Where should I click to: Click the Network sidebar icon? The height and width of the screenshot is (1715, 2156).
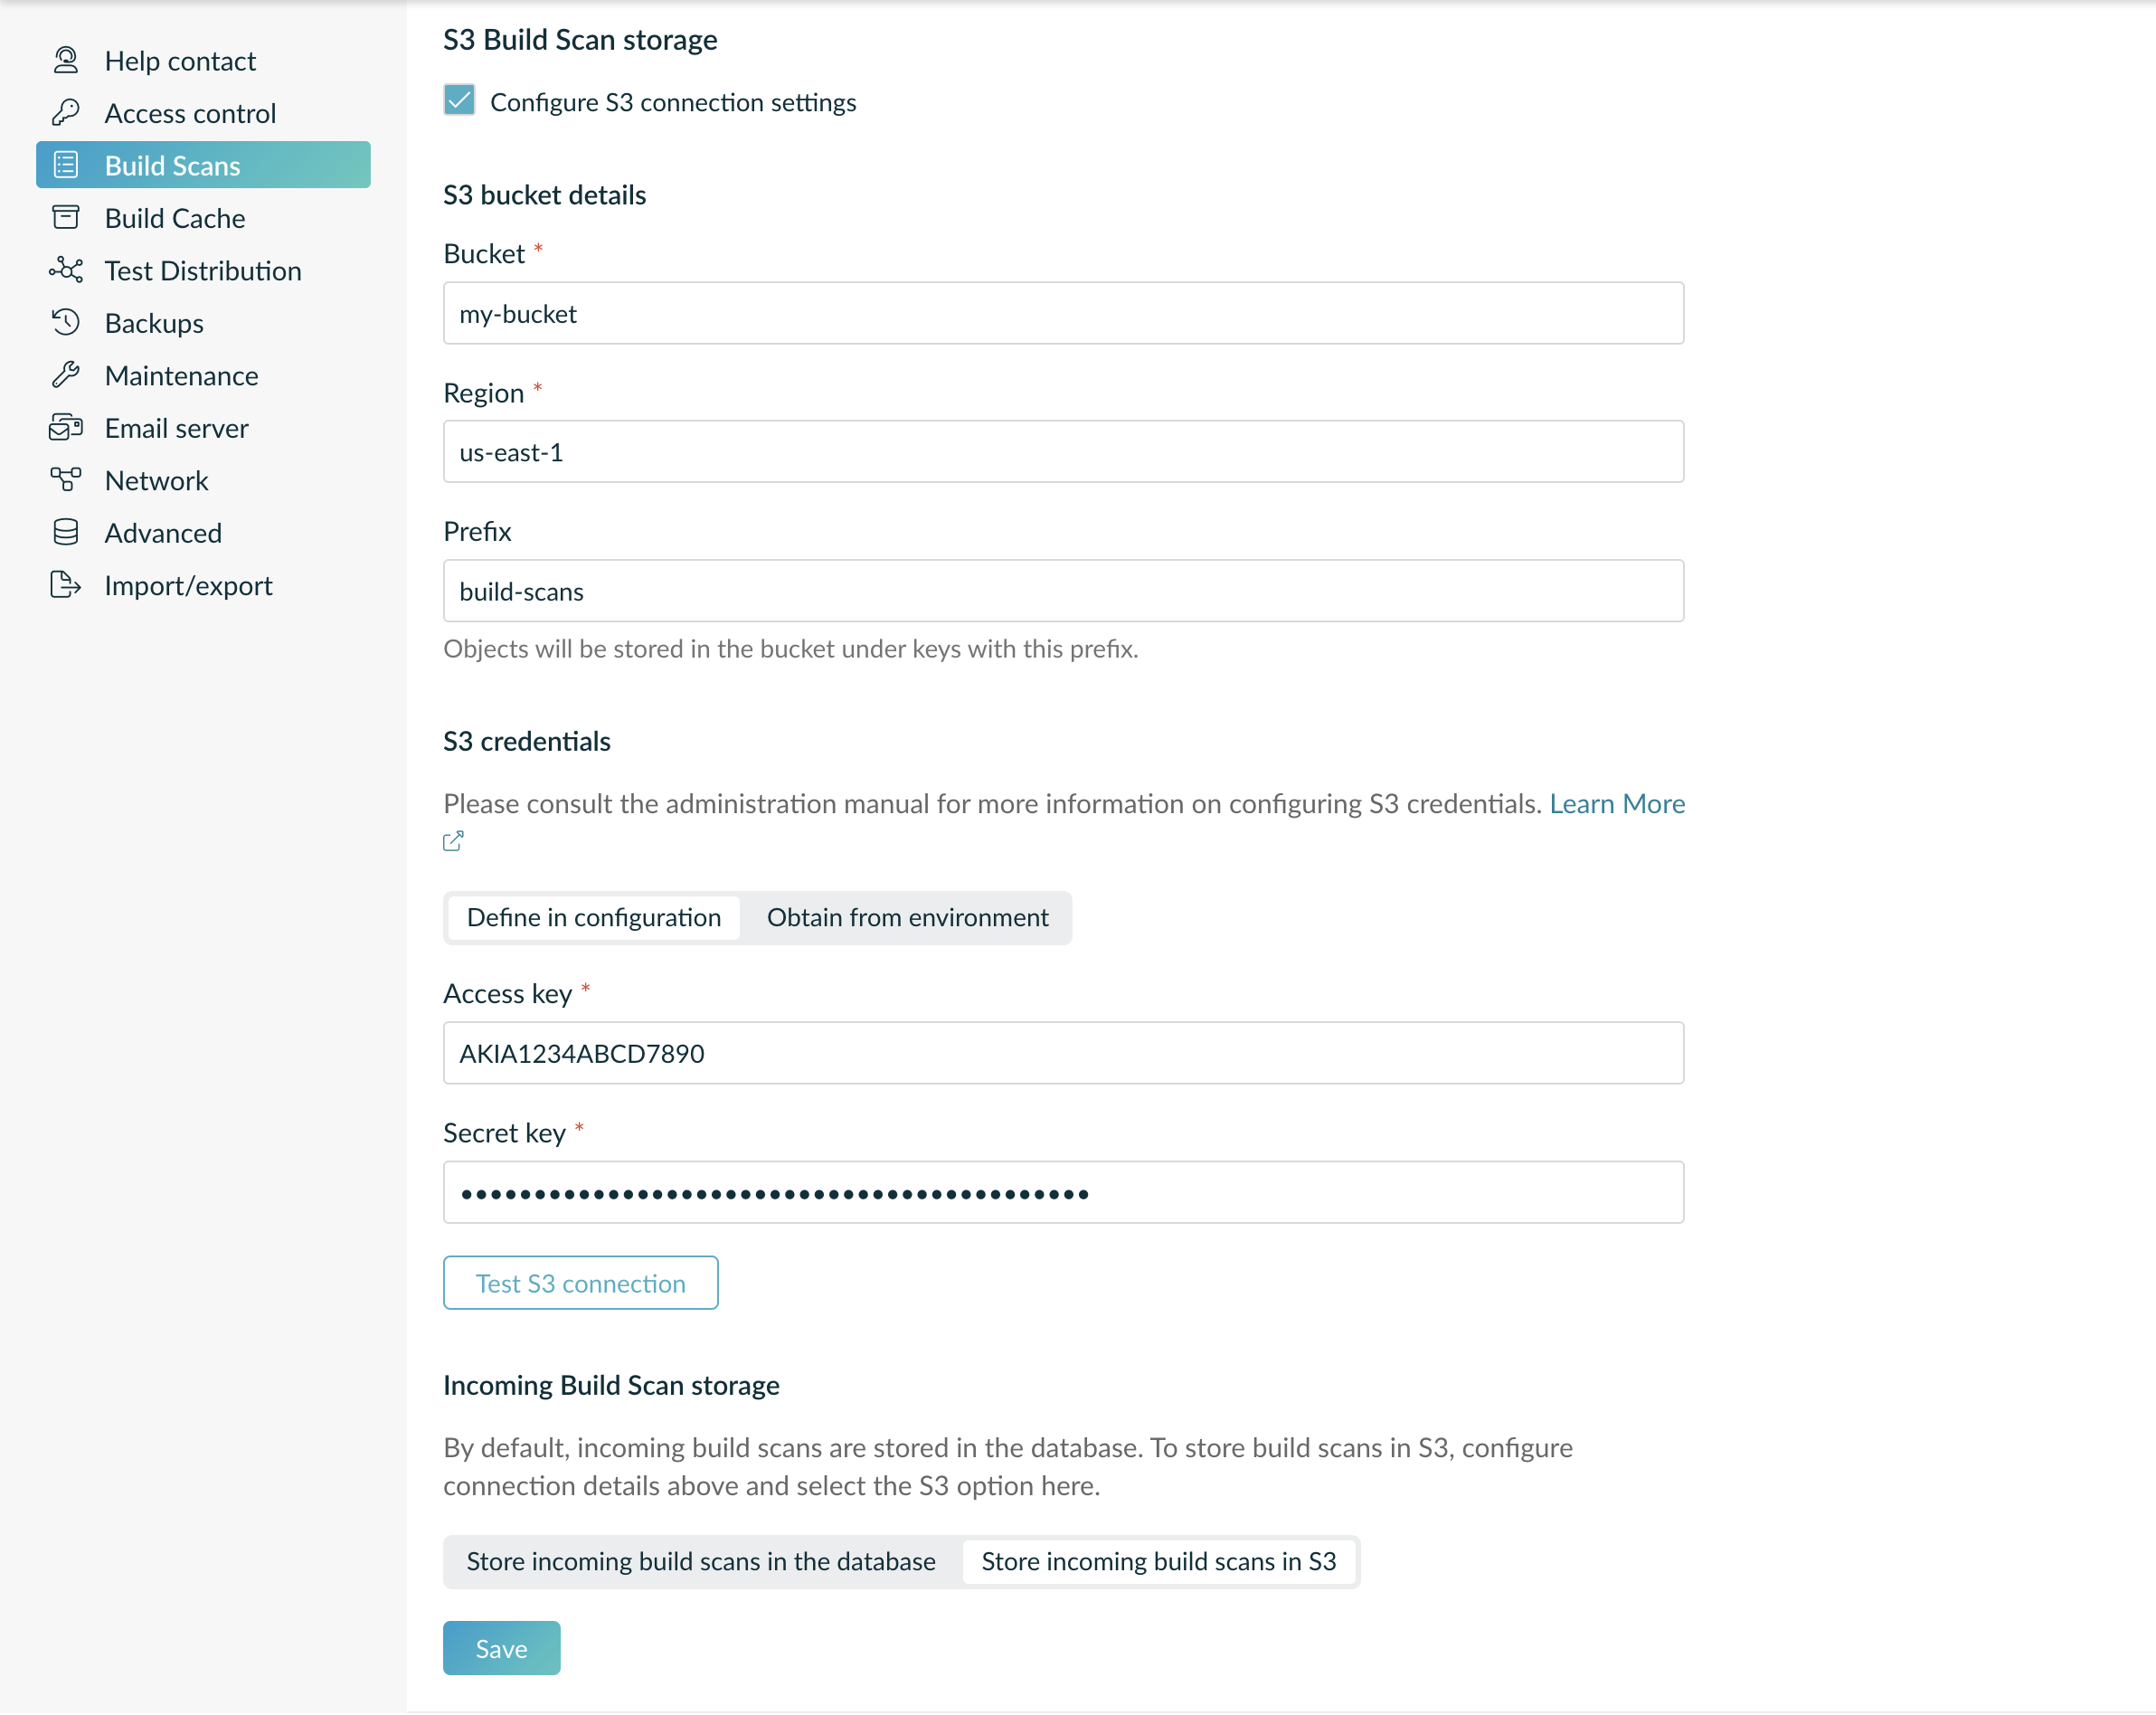point(66,480)
